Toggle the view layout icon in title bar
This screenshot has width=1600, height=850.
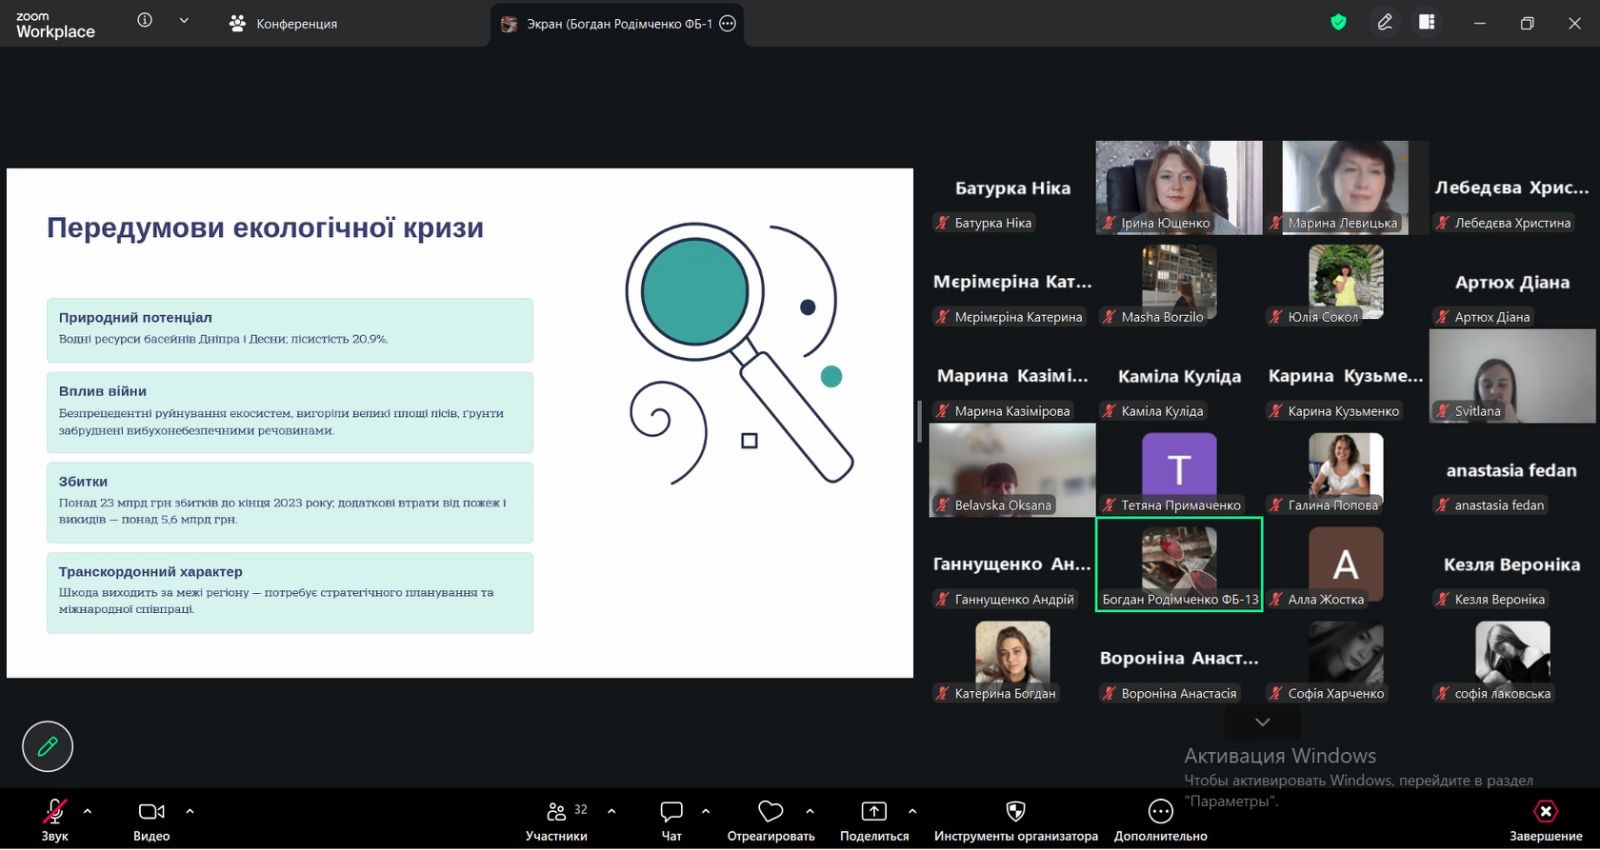point(1426,22)
